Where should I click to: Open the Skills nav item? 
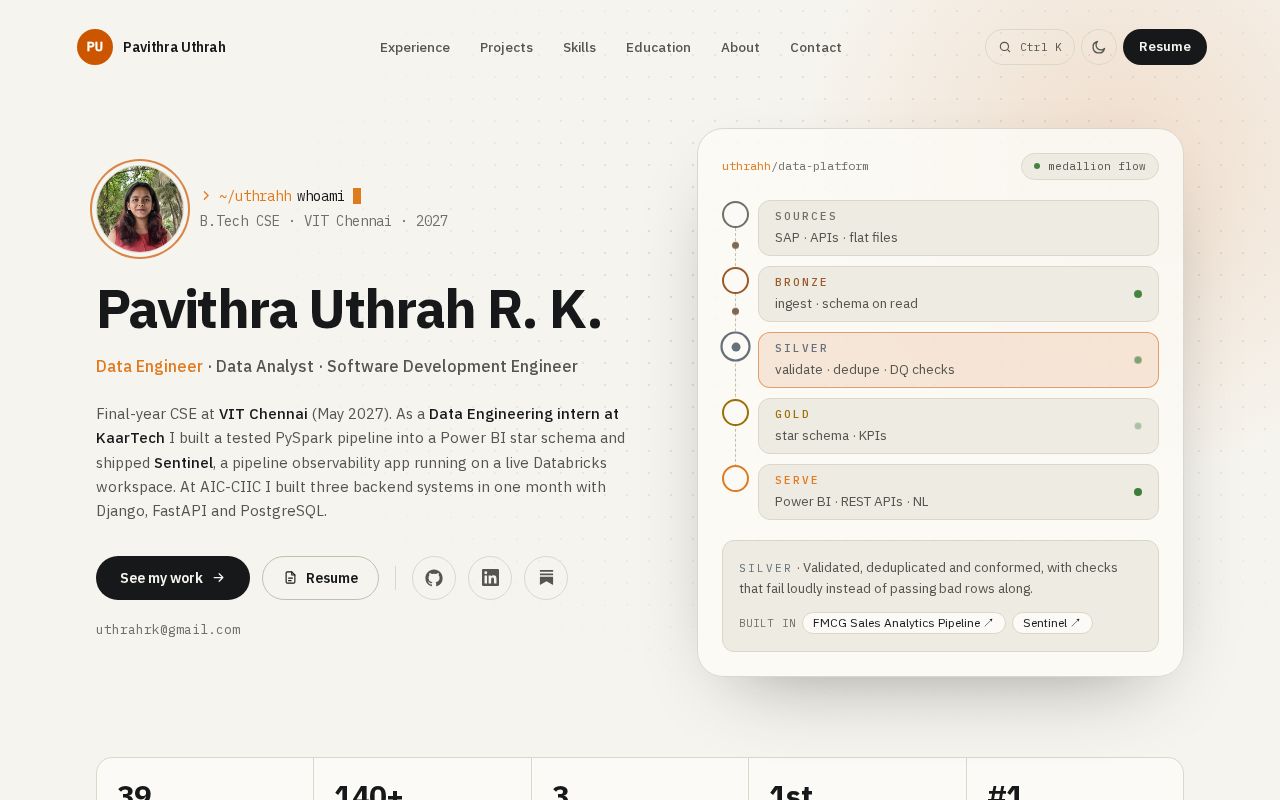(x=579, y=47)
